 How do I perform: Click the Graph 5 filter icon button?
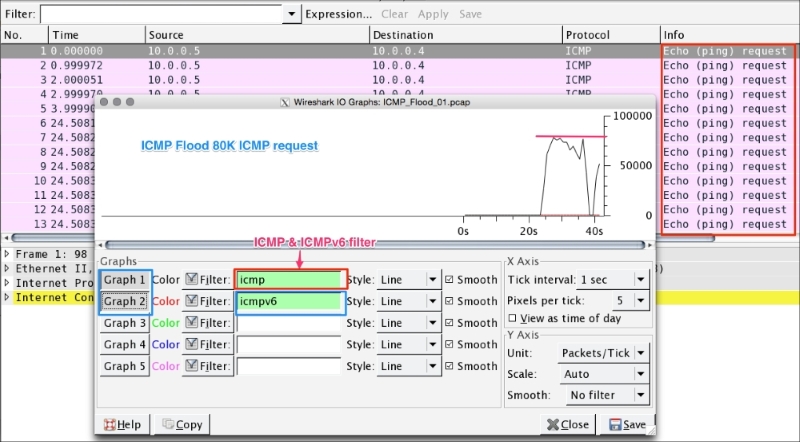(208, 366)
